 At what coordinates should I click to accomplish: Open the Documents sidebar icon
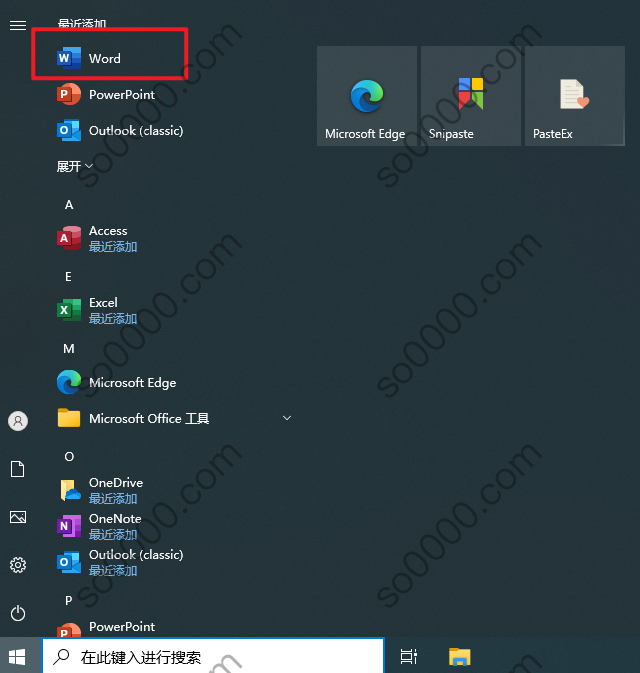point(18,469)
